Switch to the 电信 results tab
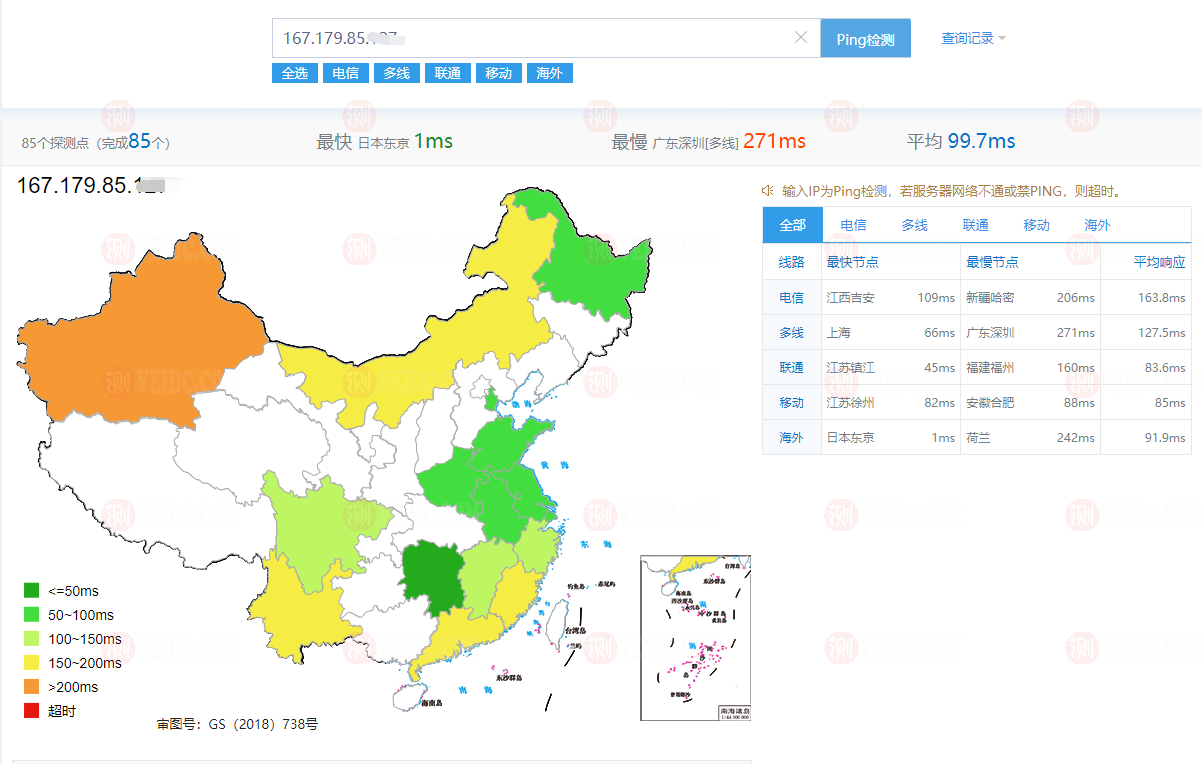1202x764 pixels. click(x=853, y=225)
